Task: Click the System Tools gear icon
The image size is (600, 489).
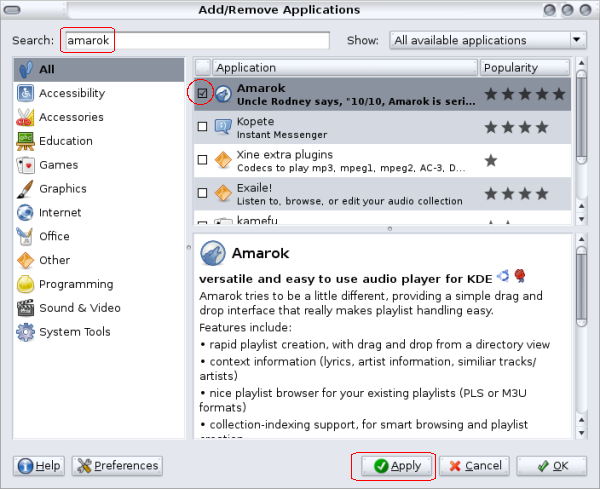Action: pos(25,332)
